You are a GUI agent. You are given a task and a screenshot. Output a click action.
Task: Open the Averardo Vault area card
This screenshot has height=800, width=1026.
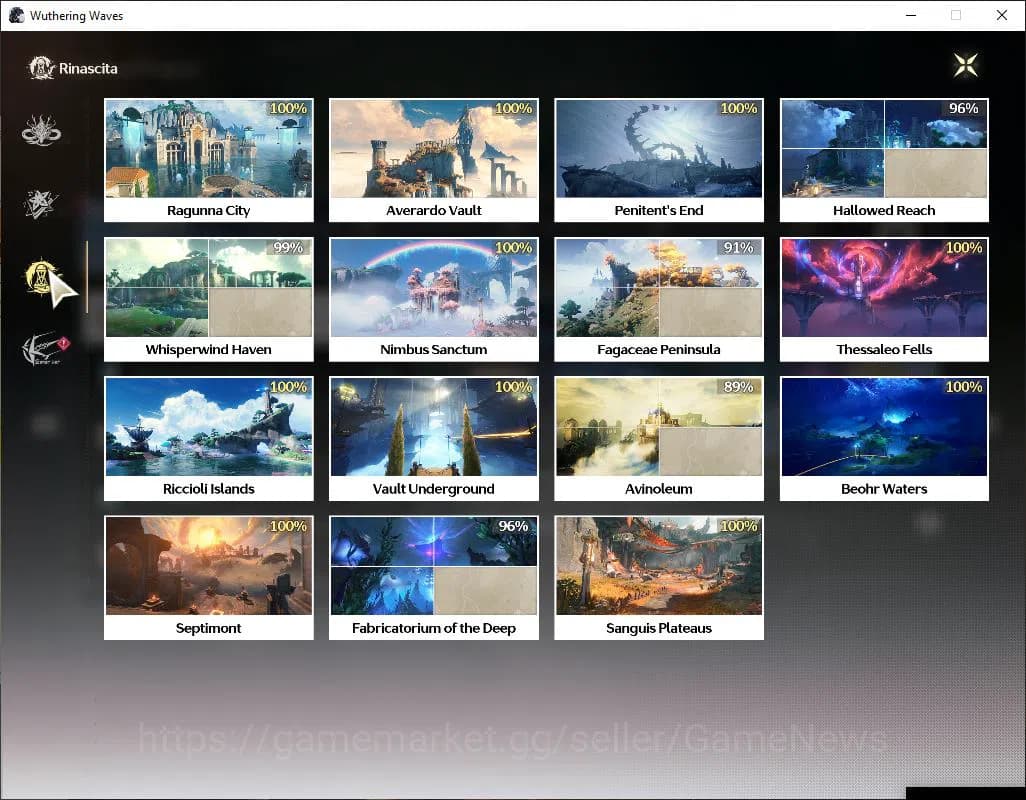click(x=434, y=159)
